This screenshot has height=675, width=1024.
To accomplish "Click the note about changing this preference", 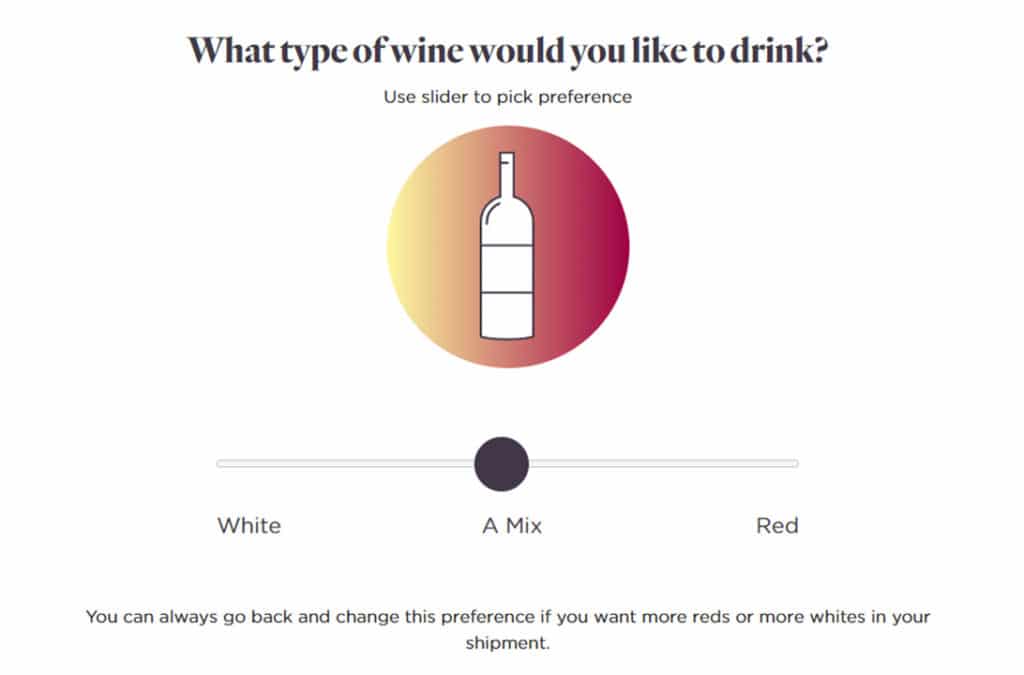I will click(507, 629).
